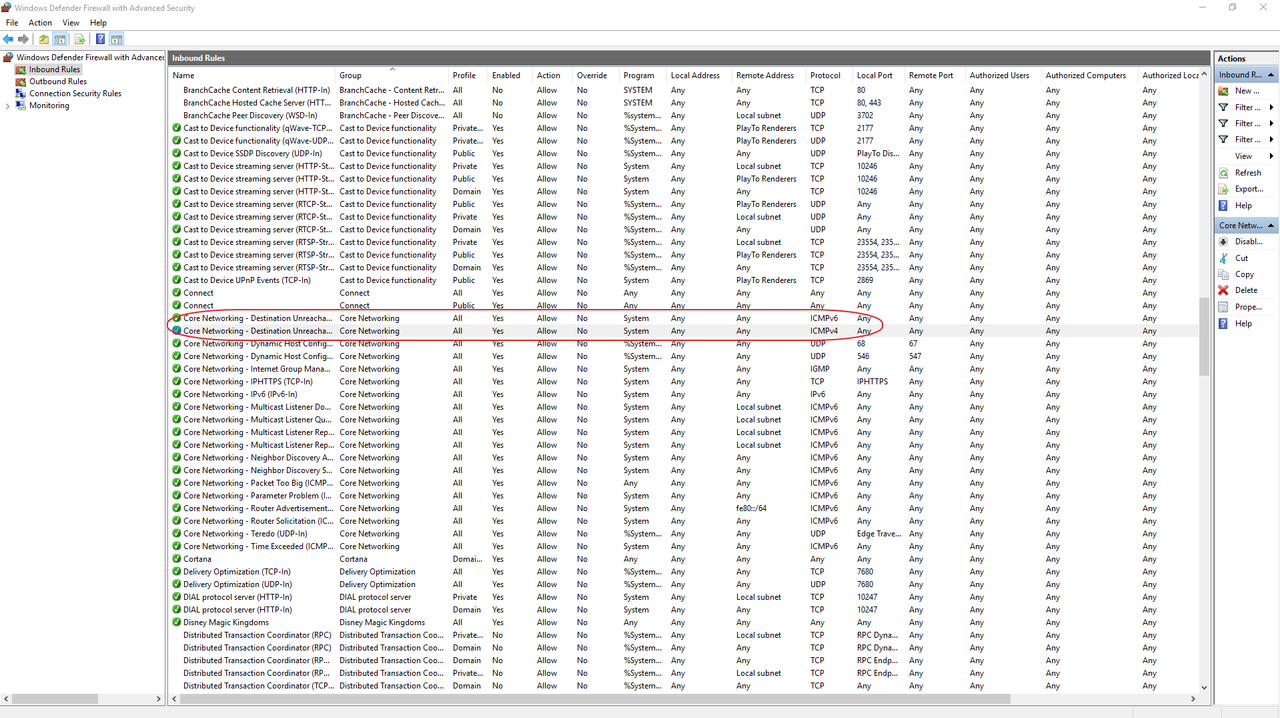Screen dimensions: 1280x718
Task: Click the Export List toolbar icon
Action: pyautogui.click(x=80, y=39)
